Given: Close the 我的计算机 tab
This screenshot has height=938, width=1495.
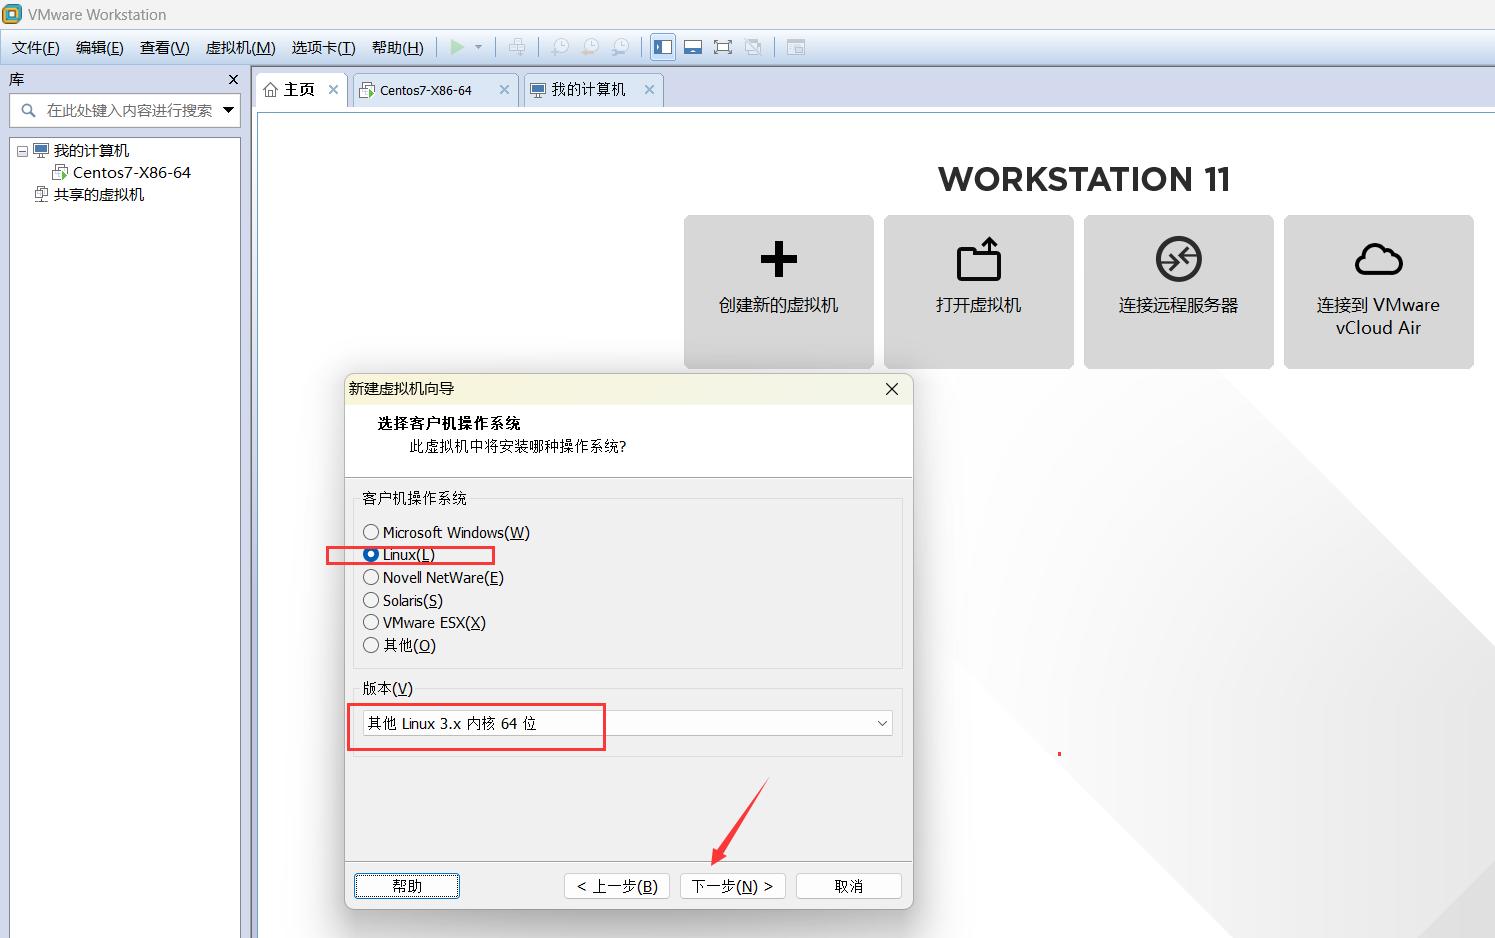Looking at the screenshot, I should (x=649, y=89).
